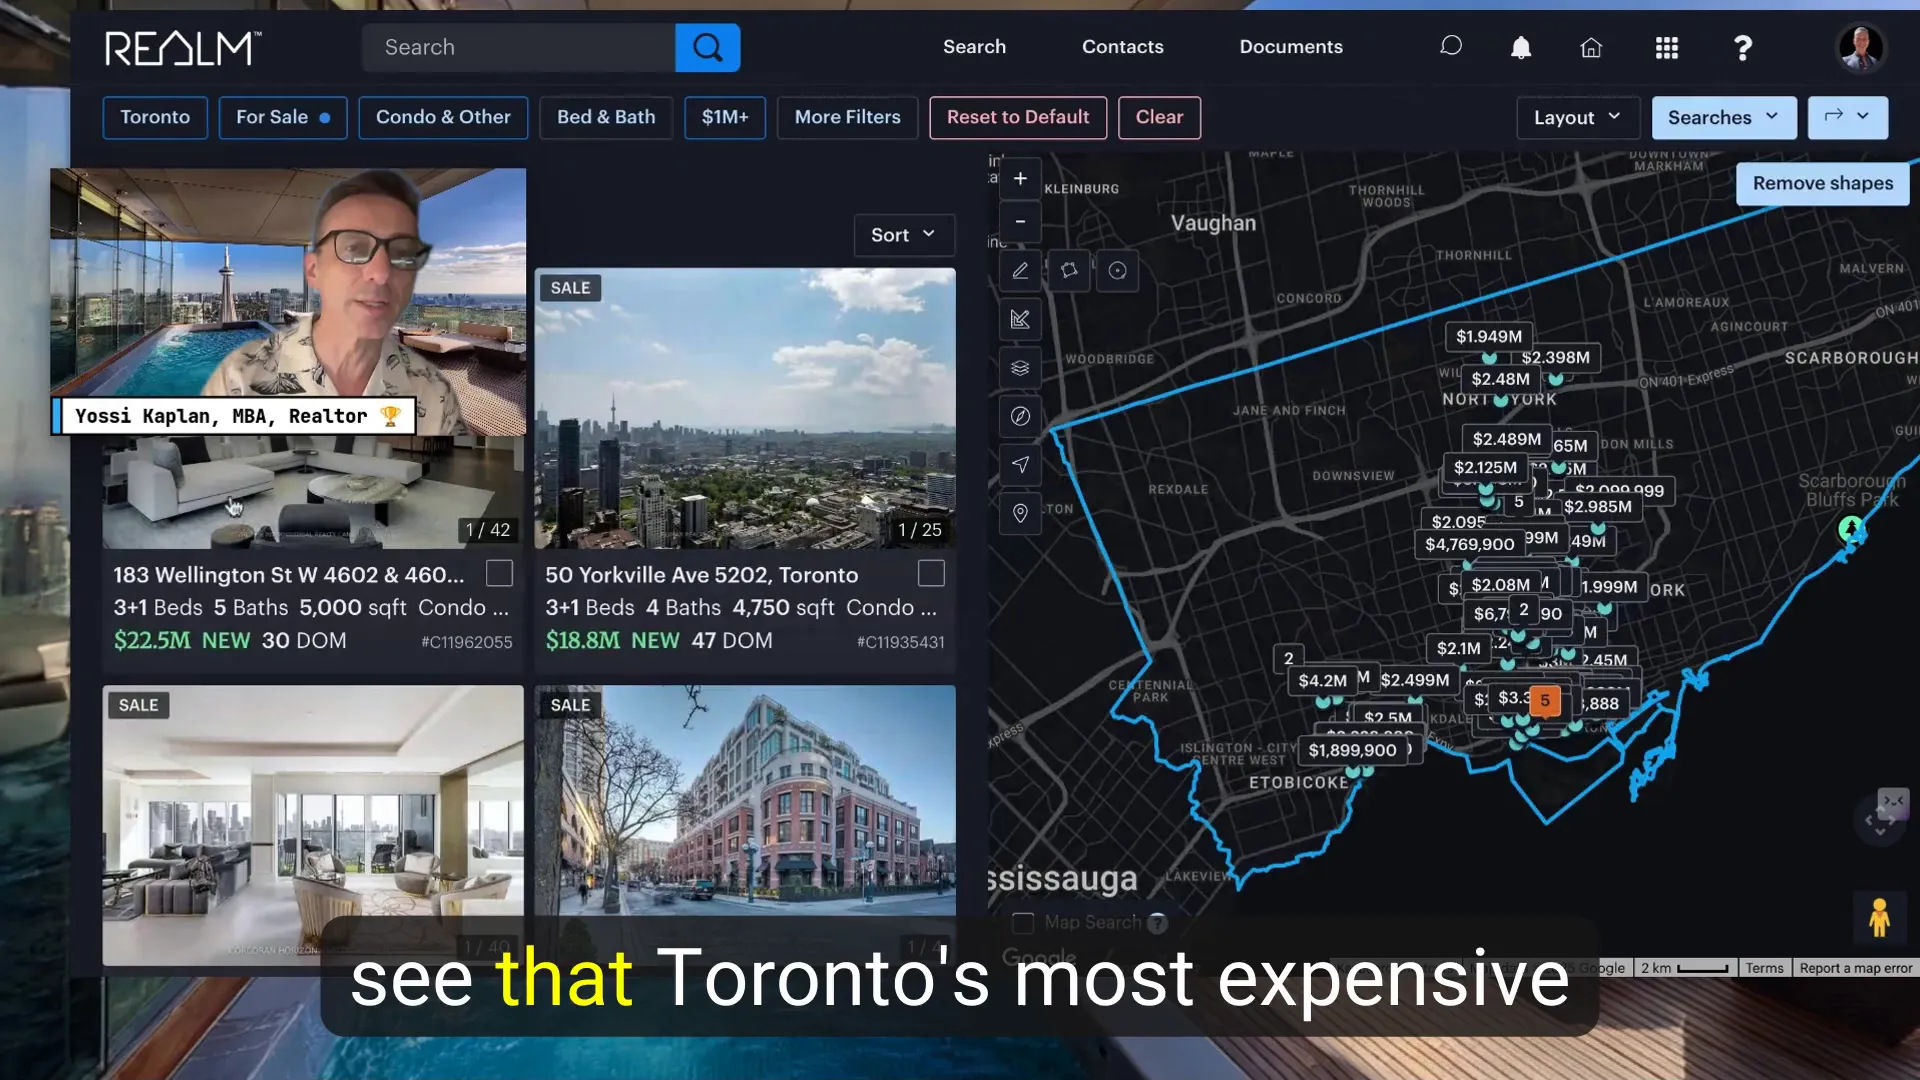Viewport: 1920px width, 1080px height.
Task: Click Reset to Default
Action: click(1018, 117)
